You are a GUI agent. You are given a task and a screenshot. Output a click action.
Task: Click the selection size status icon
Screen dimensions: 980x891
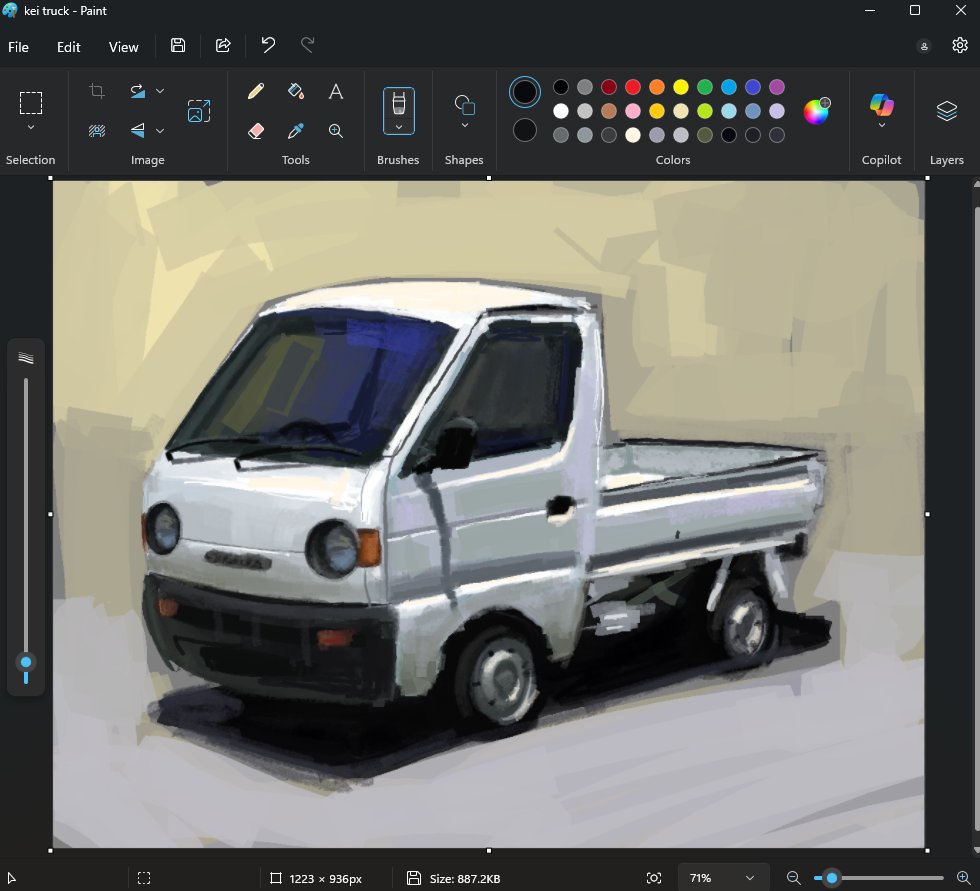point(144,878)
